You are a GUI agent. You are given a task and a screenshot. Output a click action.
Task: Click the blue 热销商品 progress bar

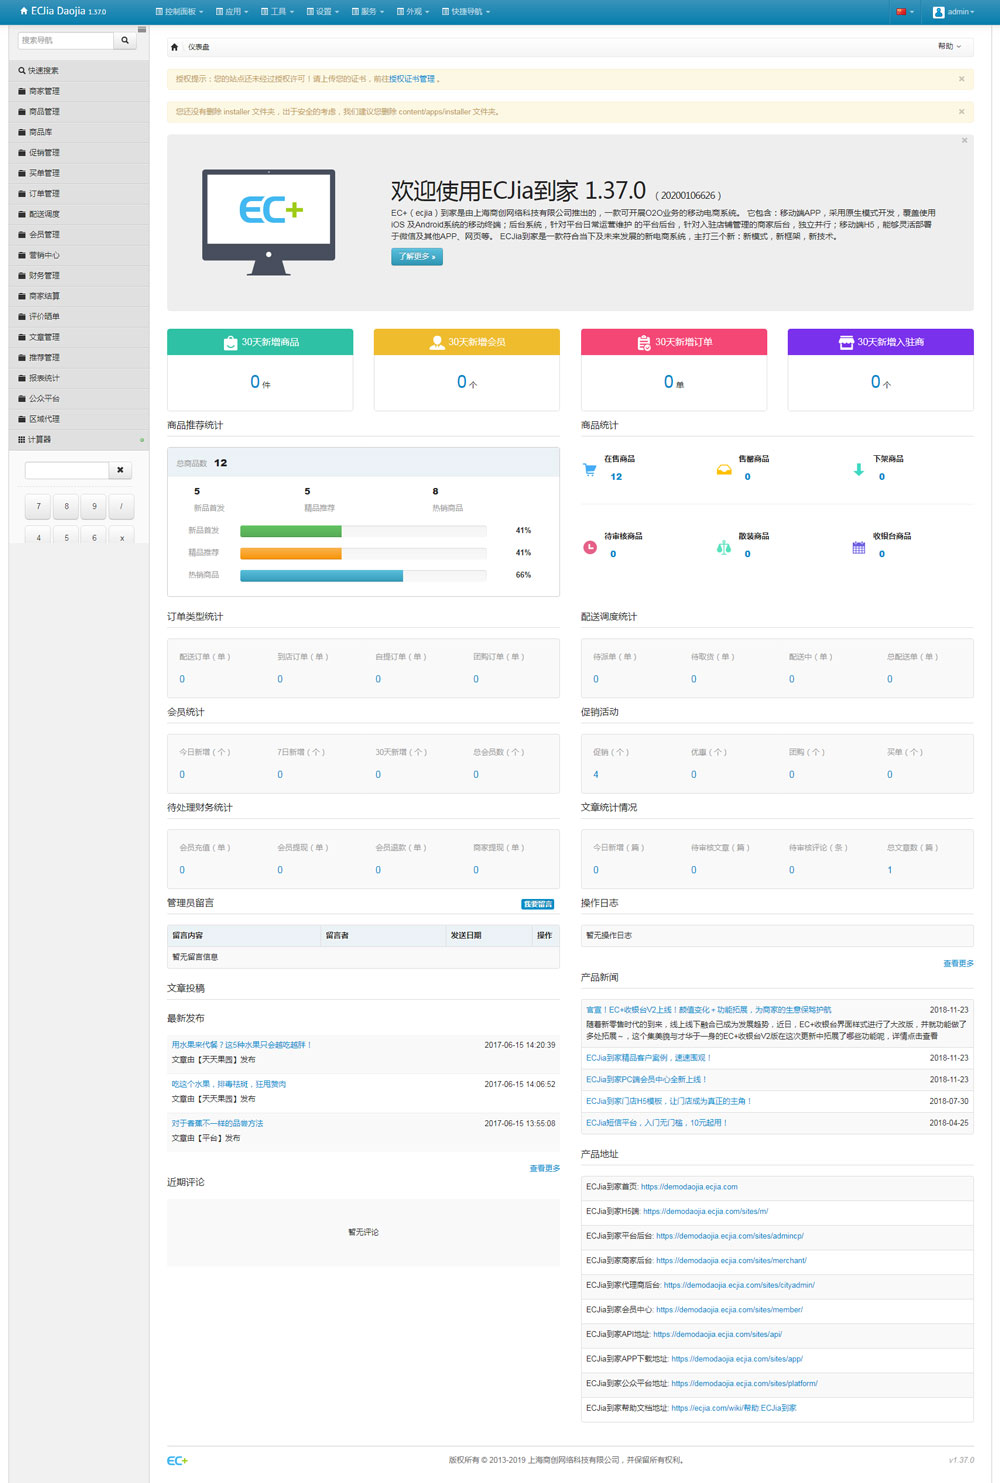[x=321, y=576]
